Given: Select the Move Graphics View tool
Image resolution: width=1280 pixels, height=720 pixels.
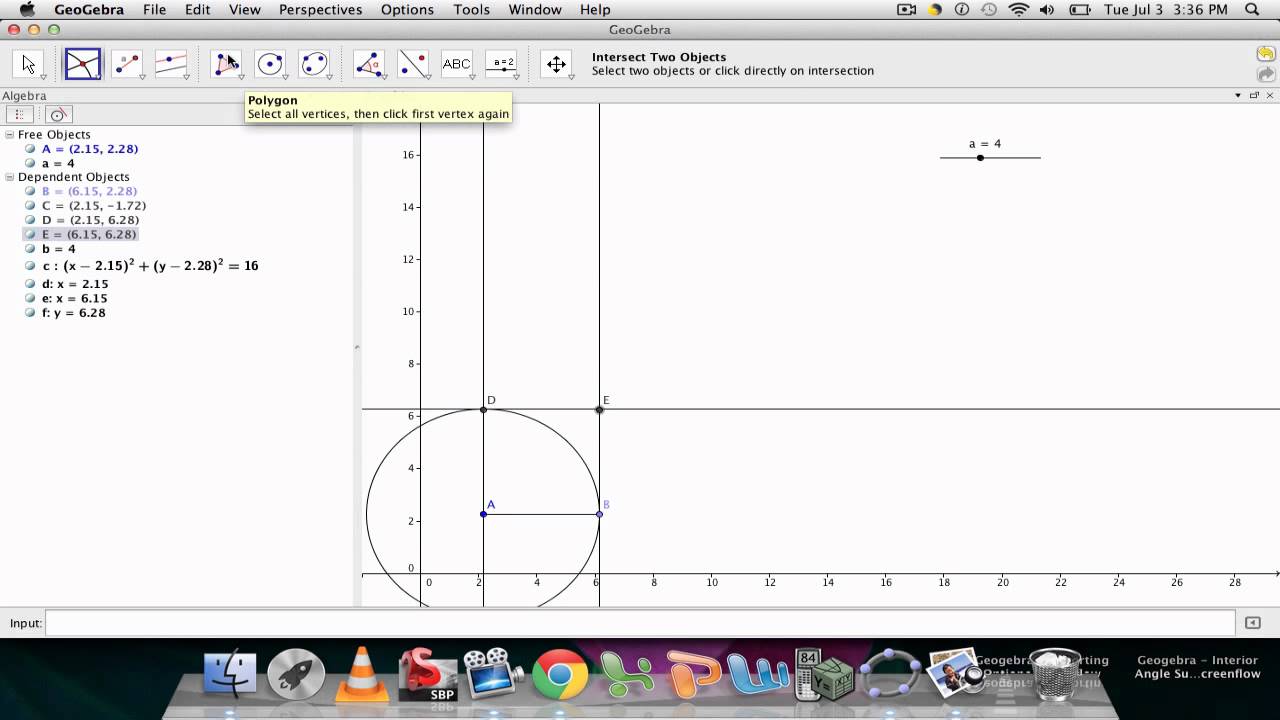Looking at the screenshot, I should coord(556,65).
